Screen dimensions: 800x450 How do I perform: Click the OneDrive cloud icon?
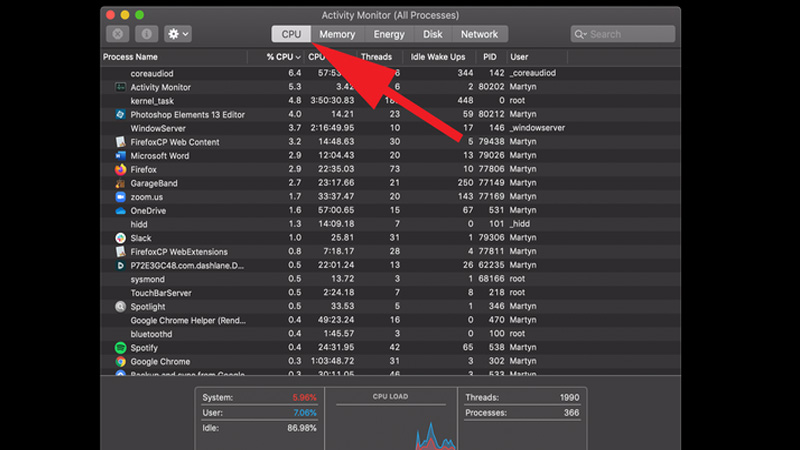click(120, 211)
